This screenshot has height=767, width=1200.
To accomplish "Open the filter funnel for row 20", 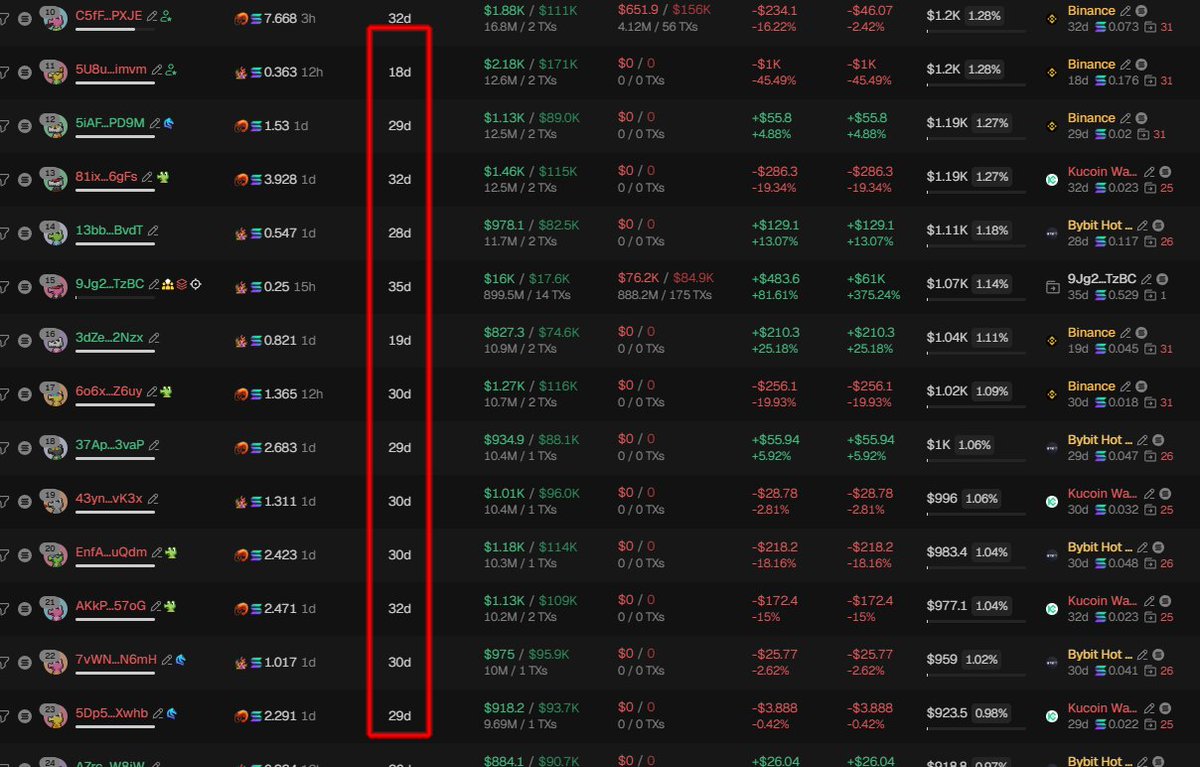I will point(5,556).
